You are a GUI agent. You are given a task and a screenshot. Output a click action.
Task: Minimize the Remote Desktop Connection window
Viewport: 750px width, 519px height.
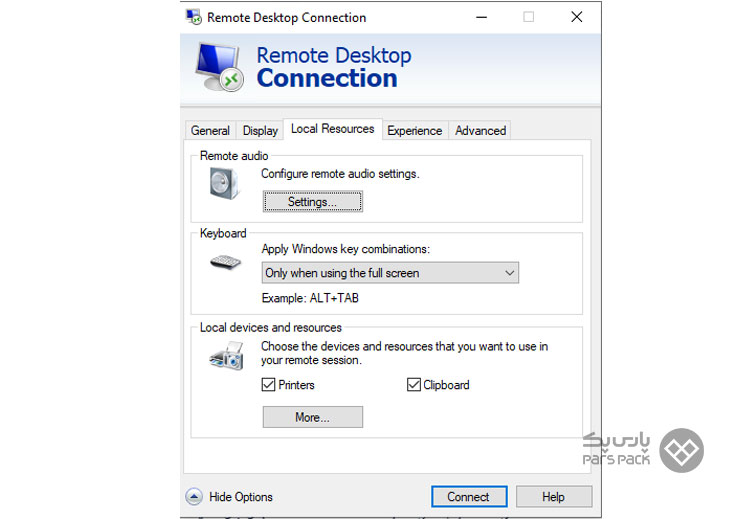[x=481, y=17]
